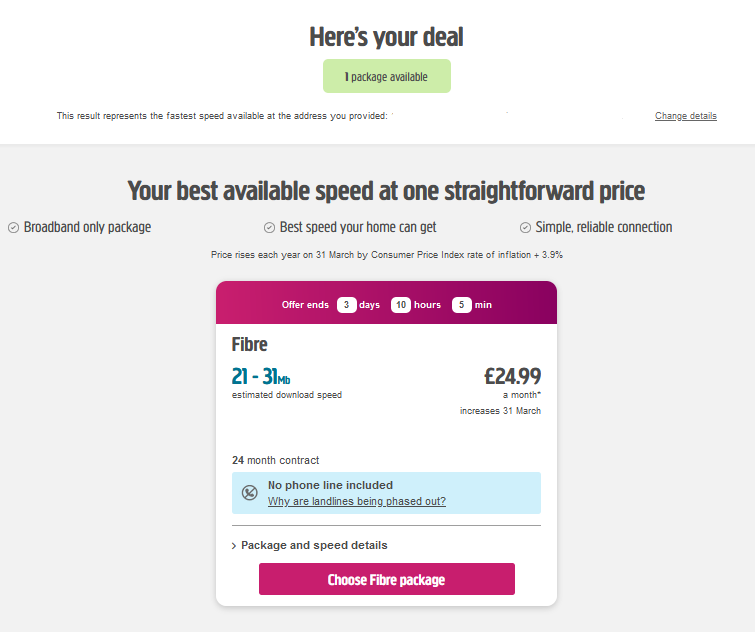
Task: Click the checkmark icon beside Broadband only package
Action: (x=14, y=228)
